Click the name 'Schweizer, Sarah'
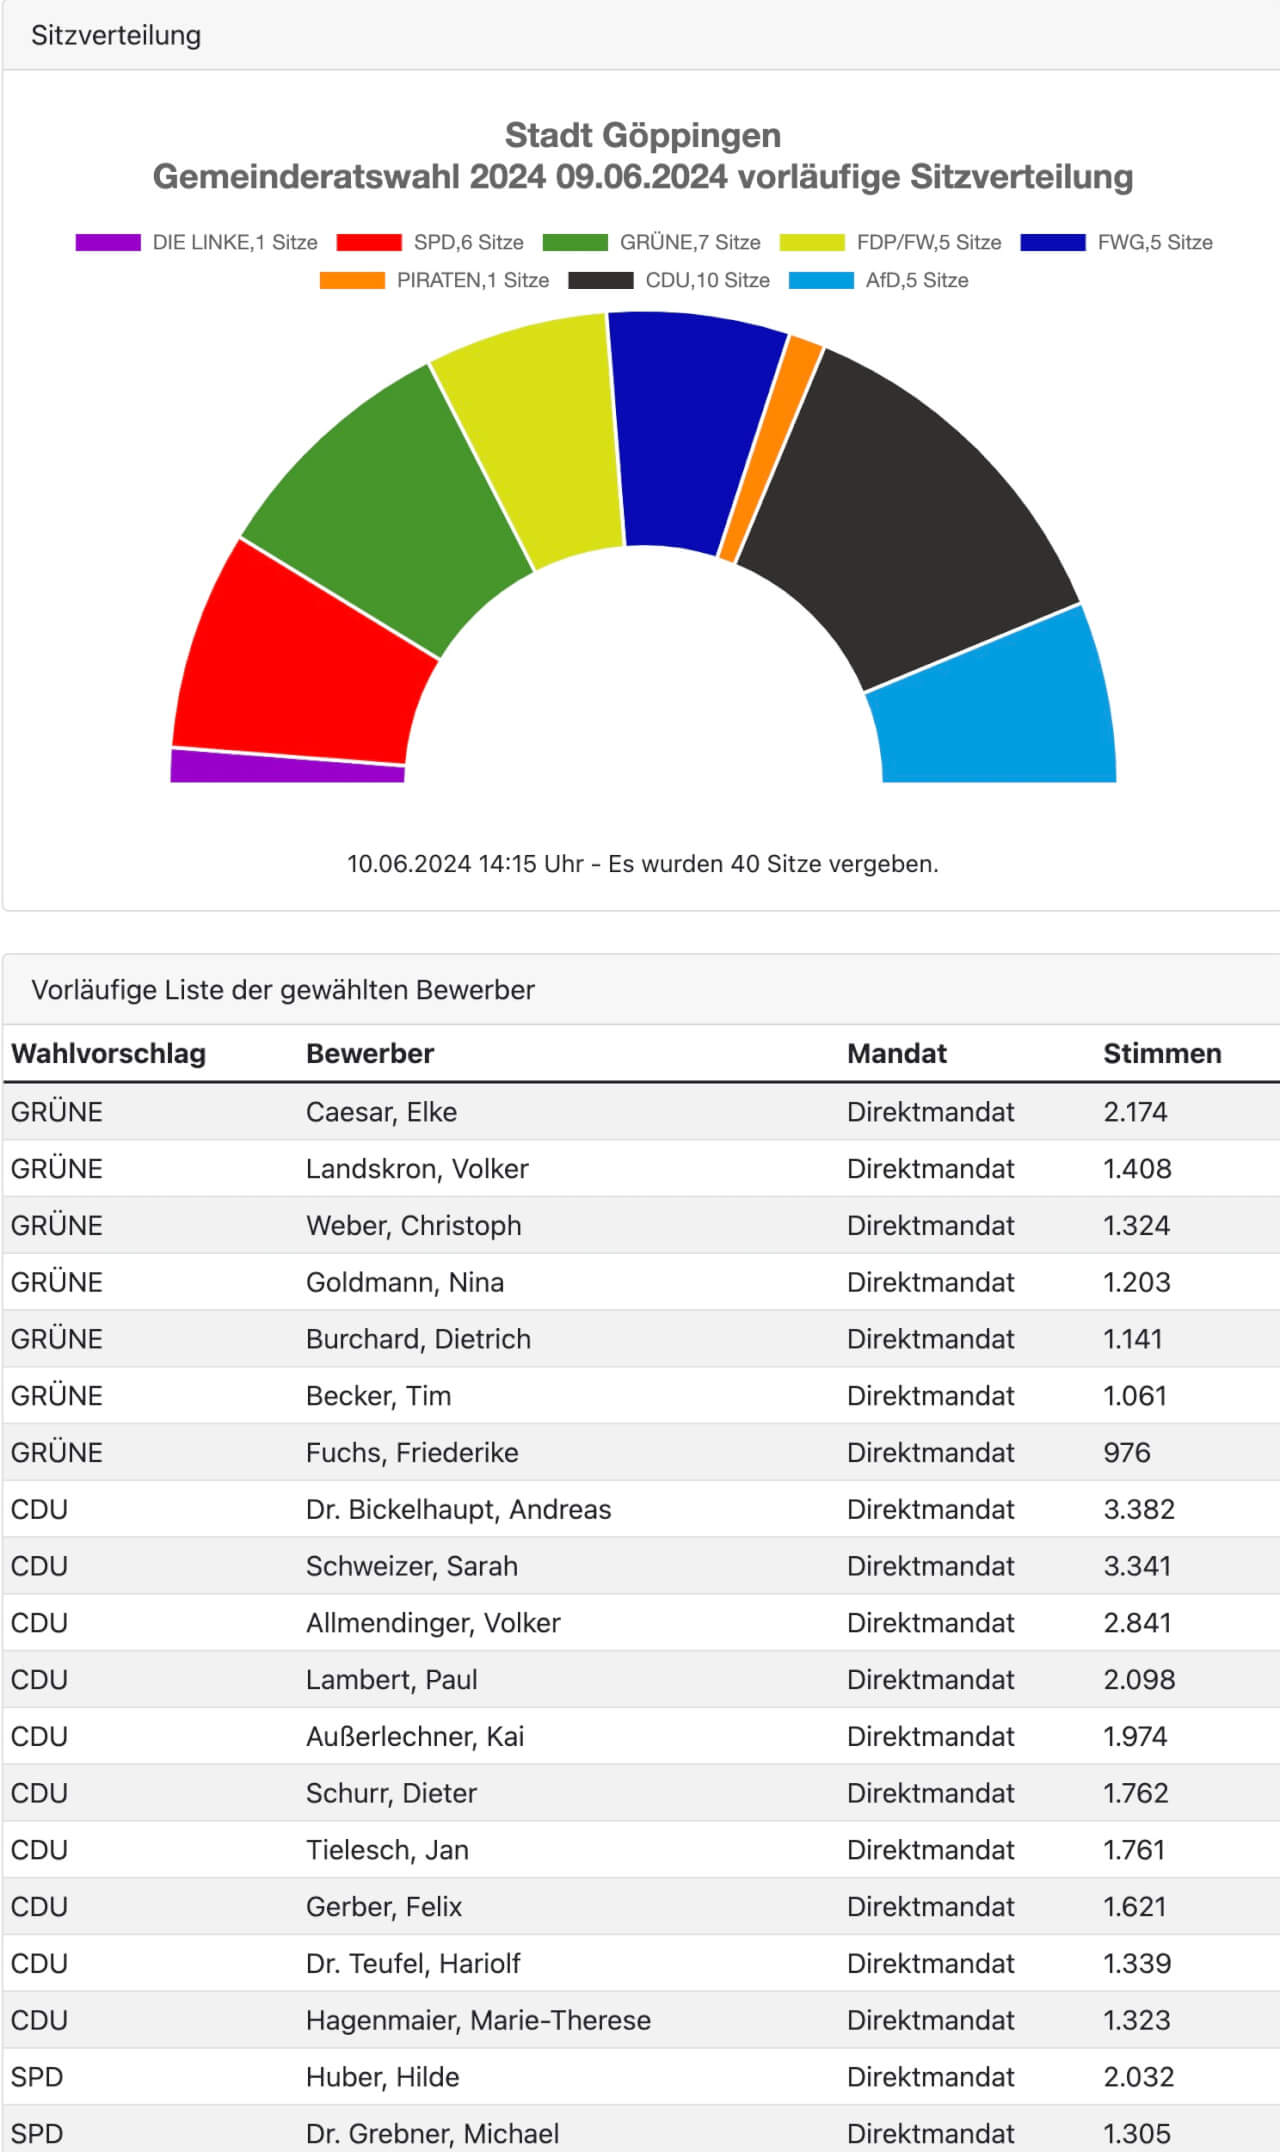This screenshot has width=1280, height=2152. tap(412, 1566)
